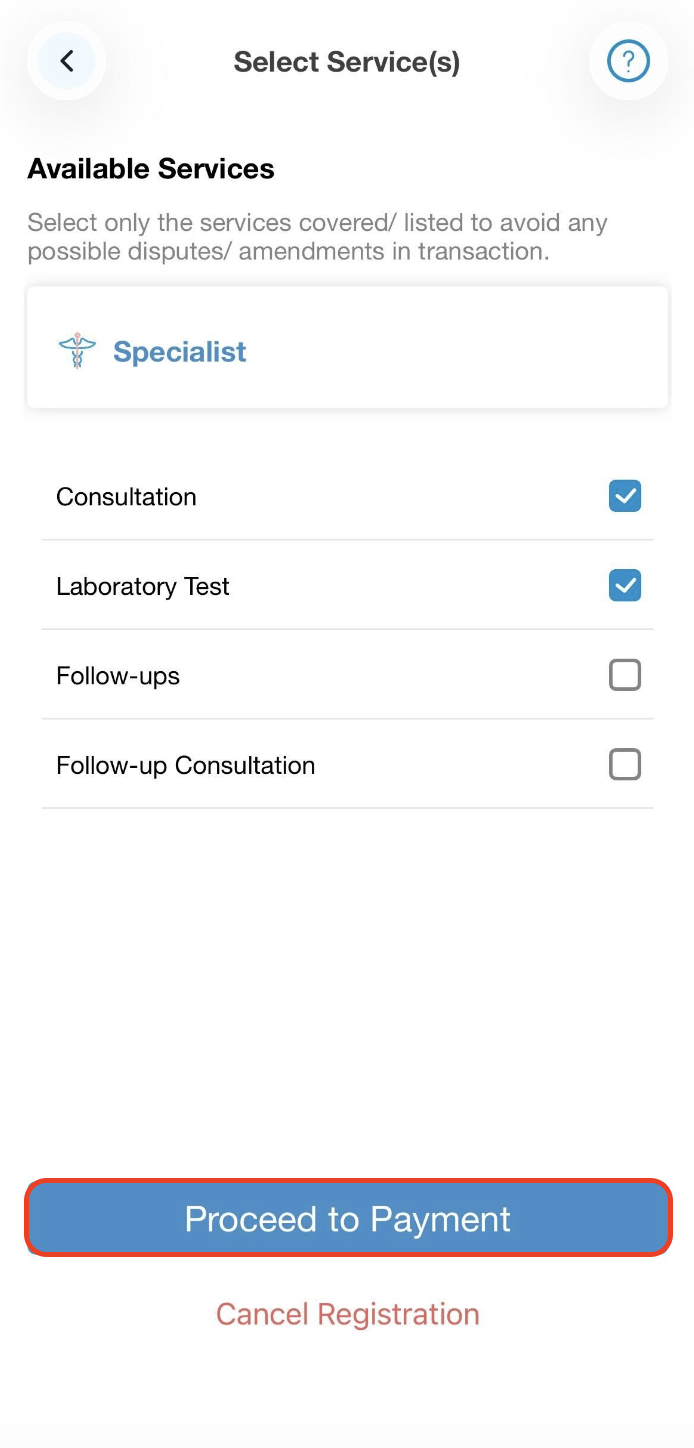Enable the Follow-ups checkbox
The image size is (694, 1448).
[625, 676]
